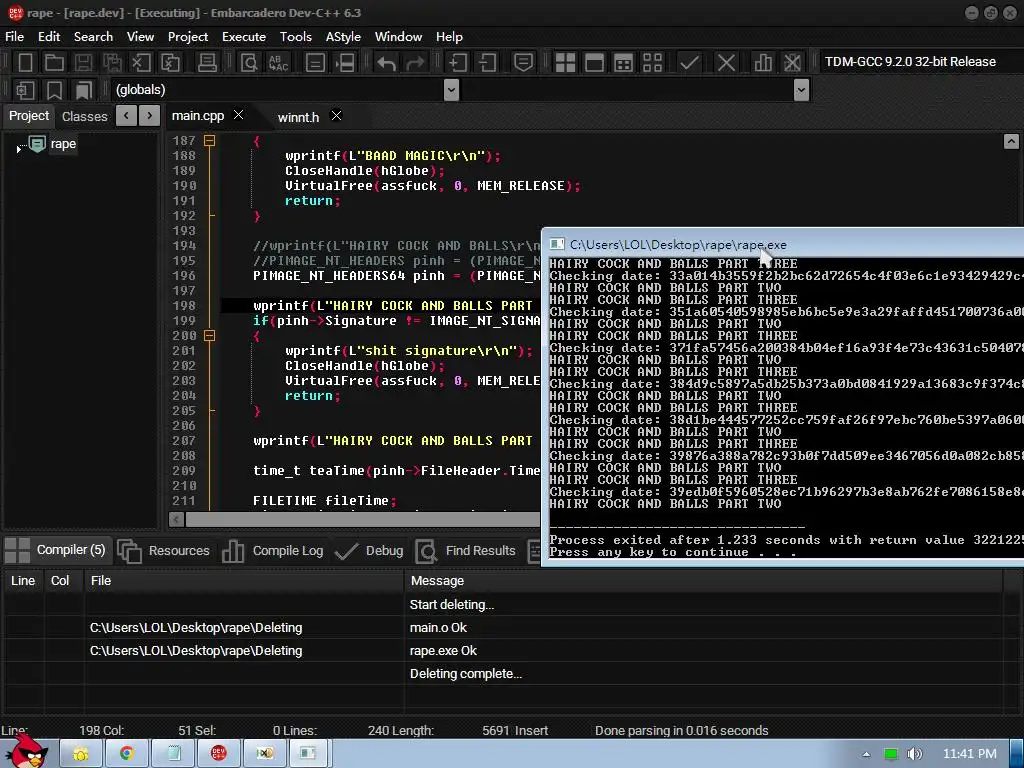Select the Compiler (5) bottom tab
The height and width of the screenshot is (768, 1024).
tap(56, 550)
